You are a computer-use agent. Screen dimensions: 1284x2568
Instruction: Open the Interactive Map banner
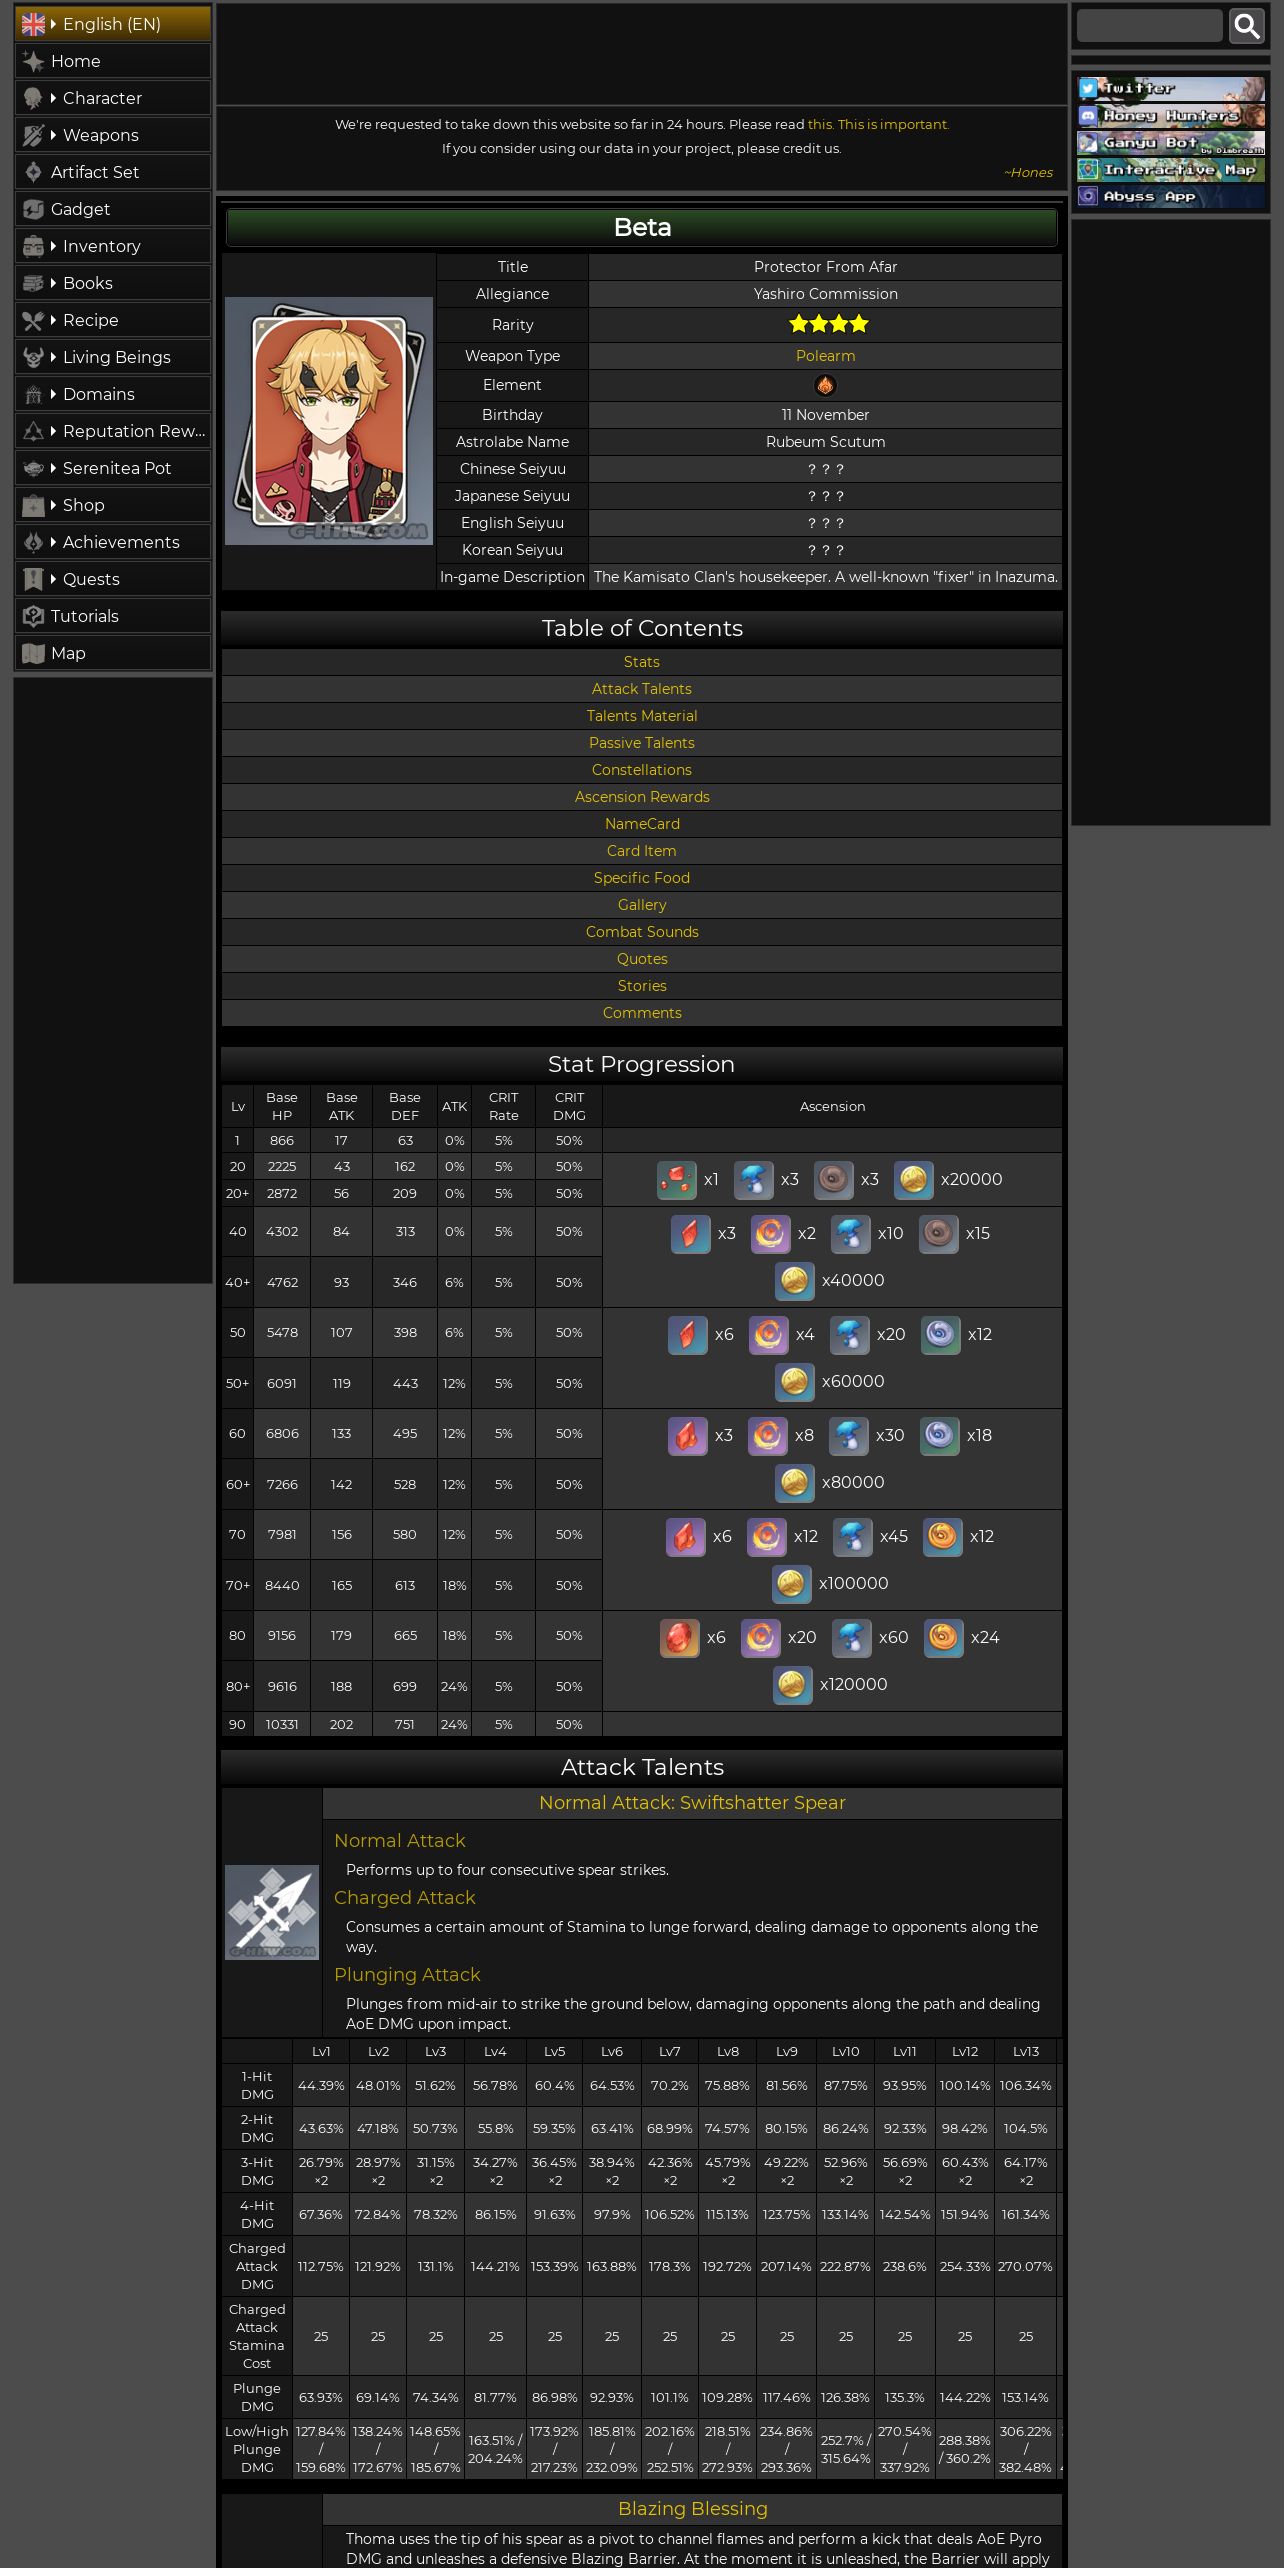point(1171,170)
